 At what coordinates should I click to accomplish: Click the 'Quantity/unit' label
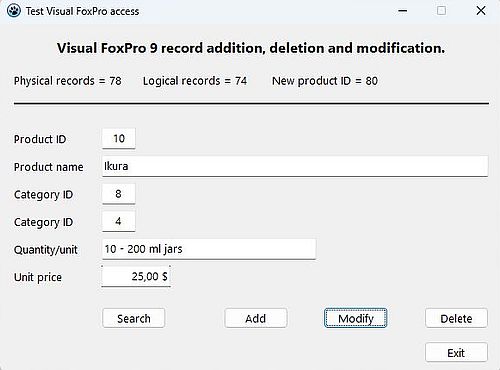tap(46, 250)
